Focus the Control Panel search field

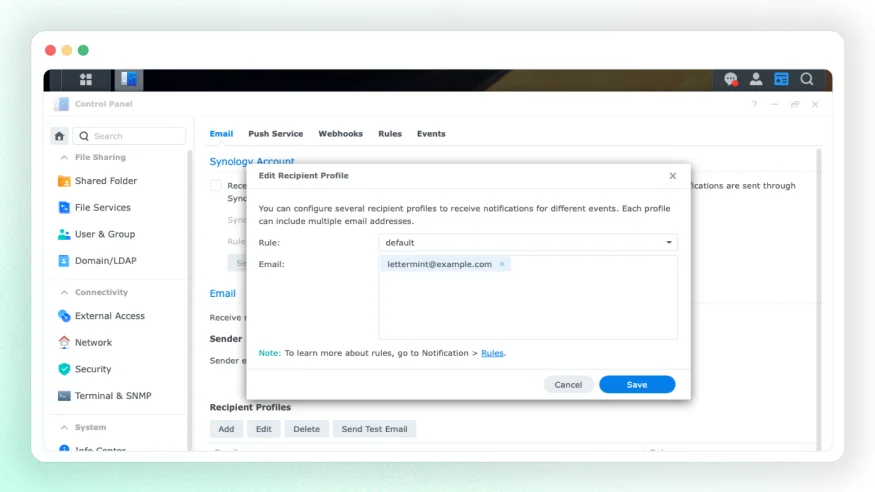(x=129, y=136)
